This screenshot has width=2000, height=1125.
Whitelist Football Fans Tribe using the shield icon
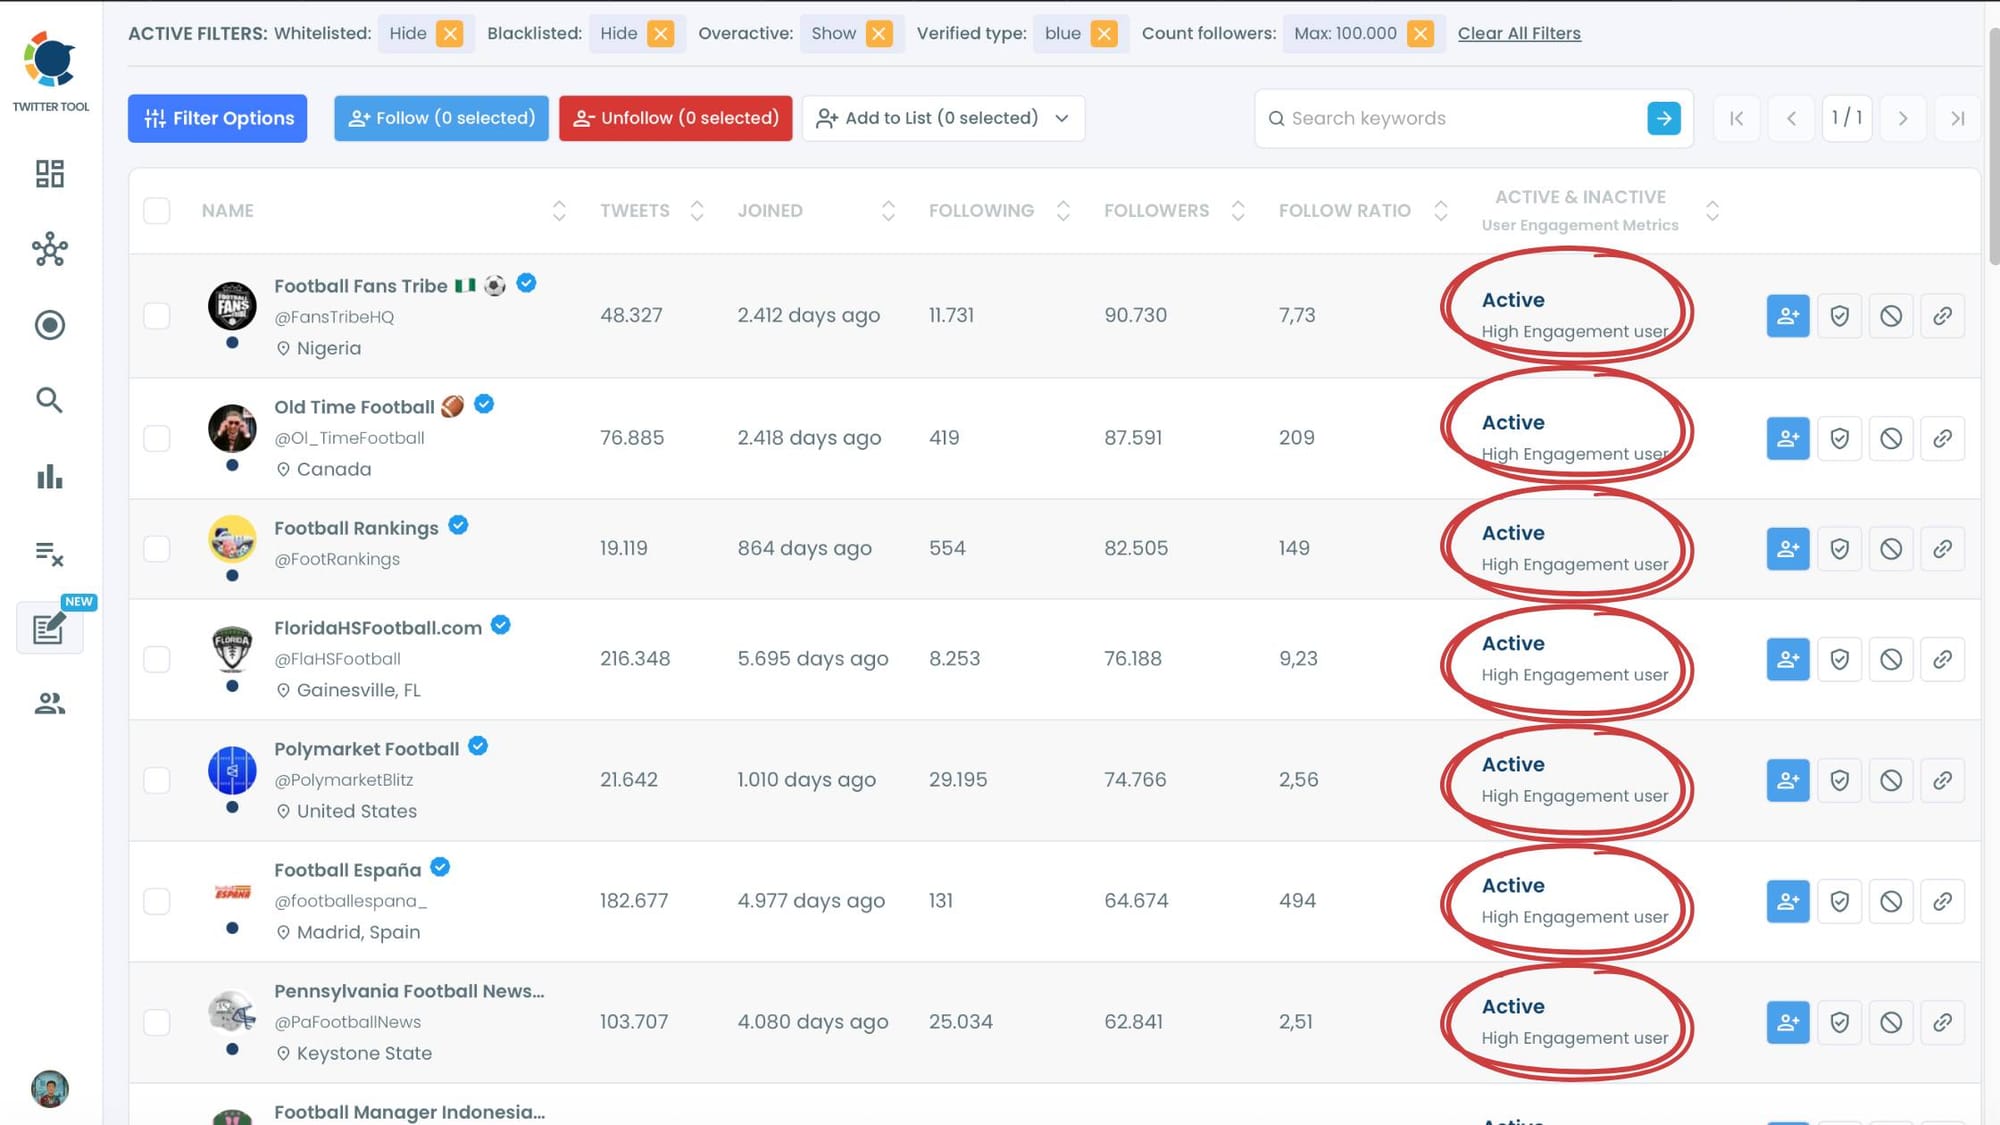point(1839,315)
